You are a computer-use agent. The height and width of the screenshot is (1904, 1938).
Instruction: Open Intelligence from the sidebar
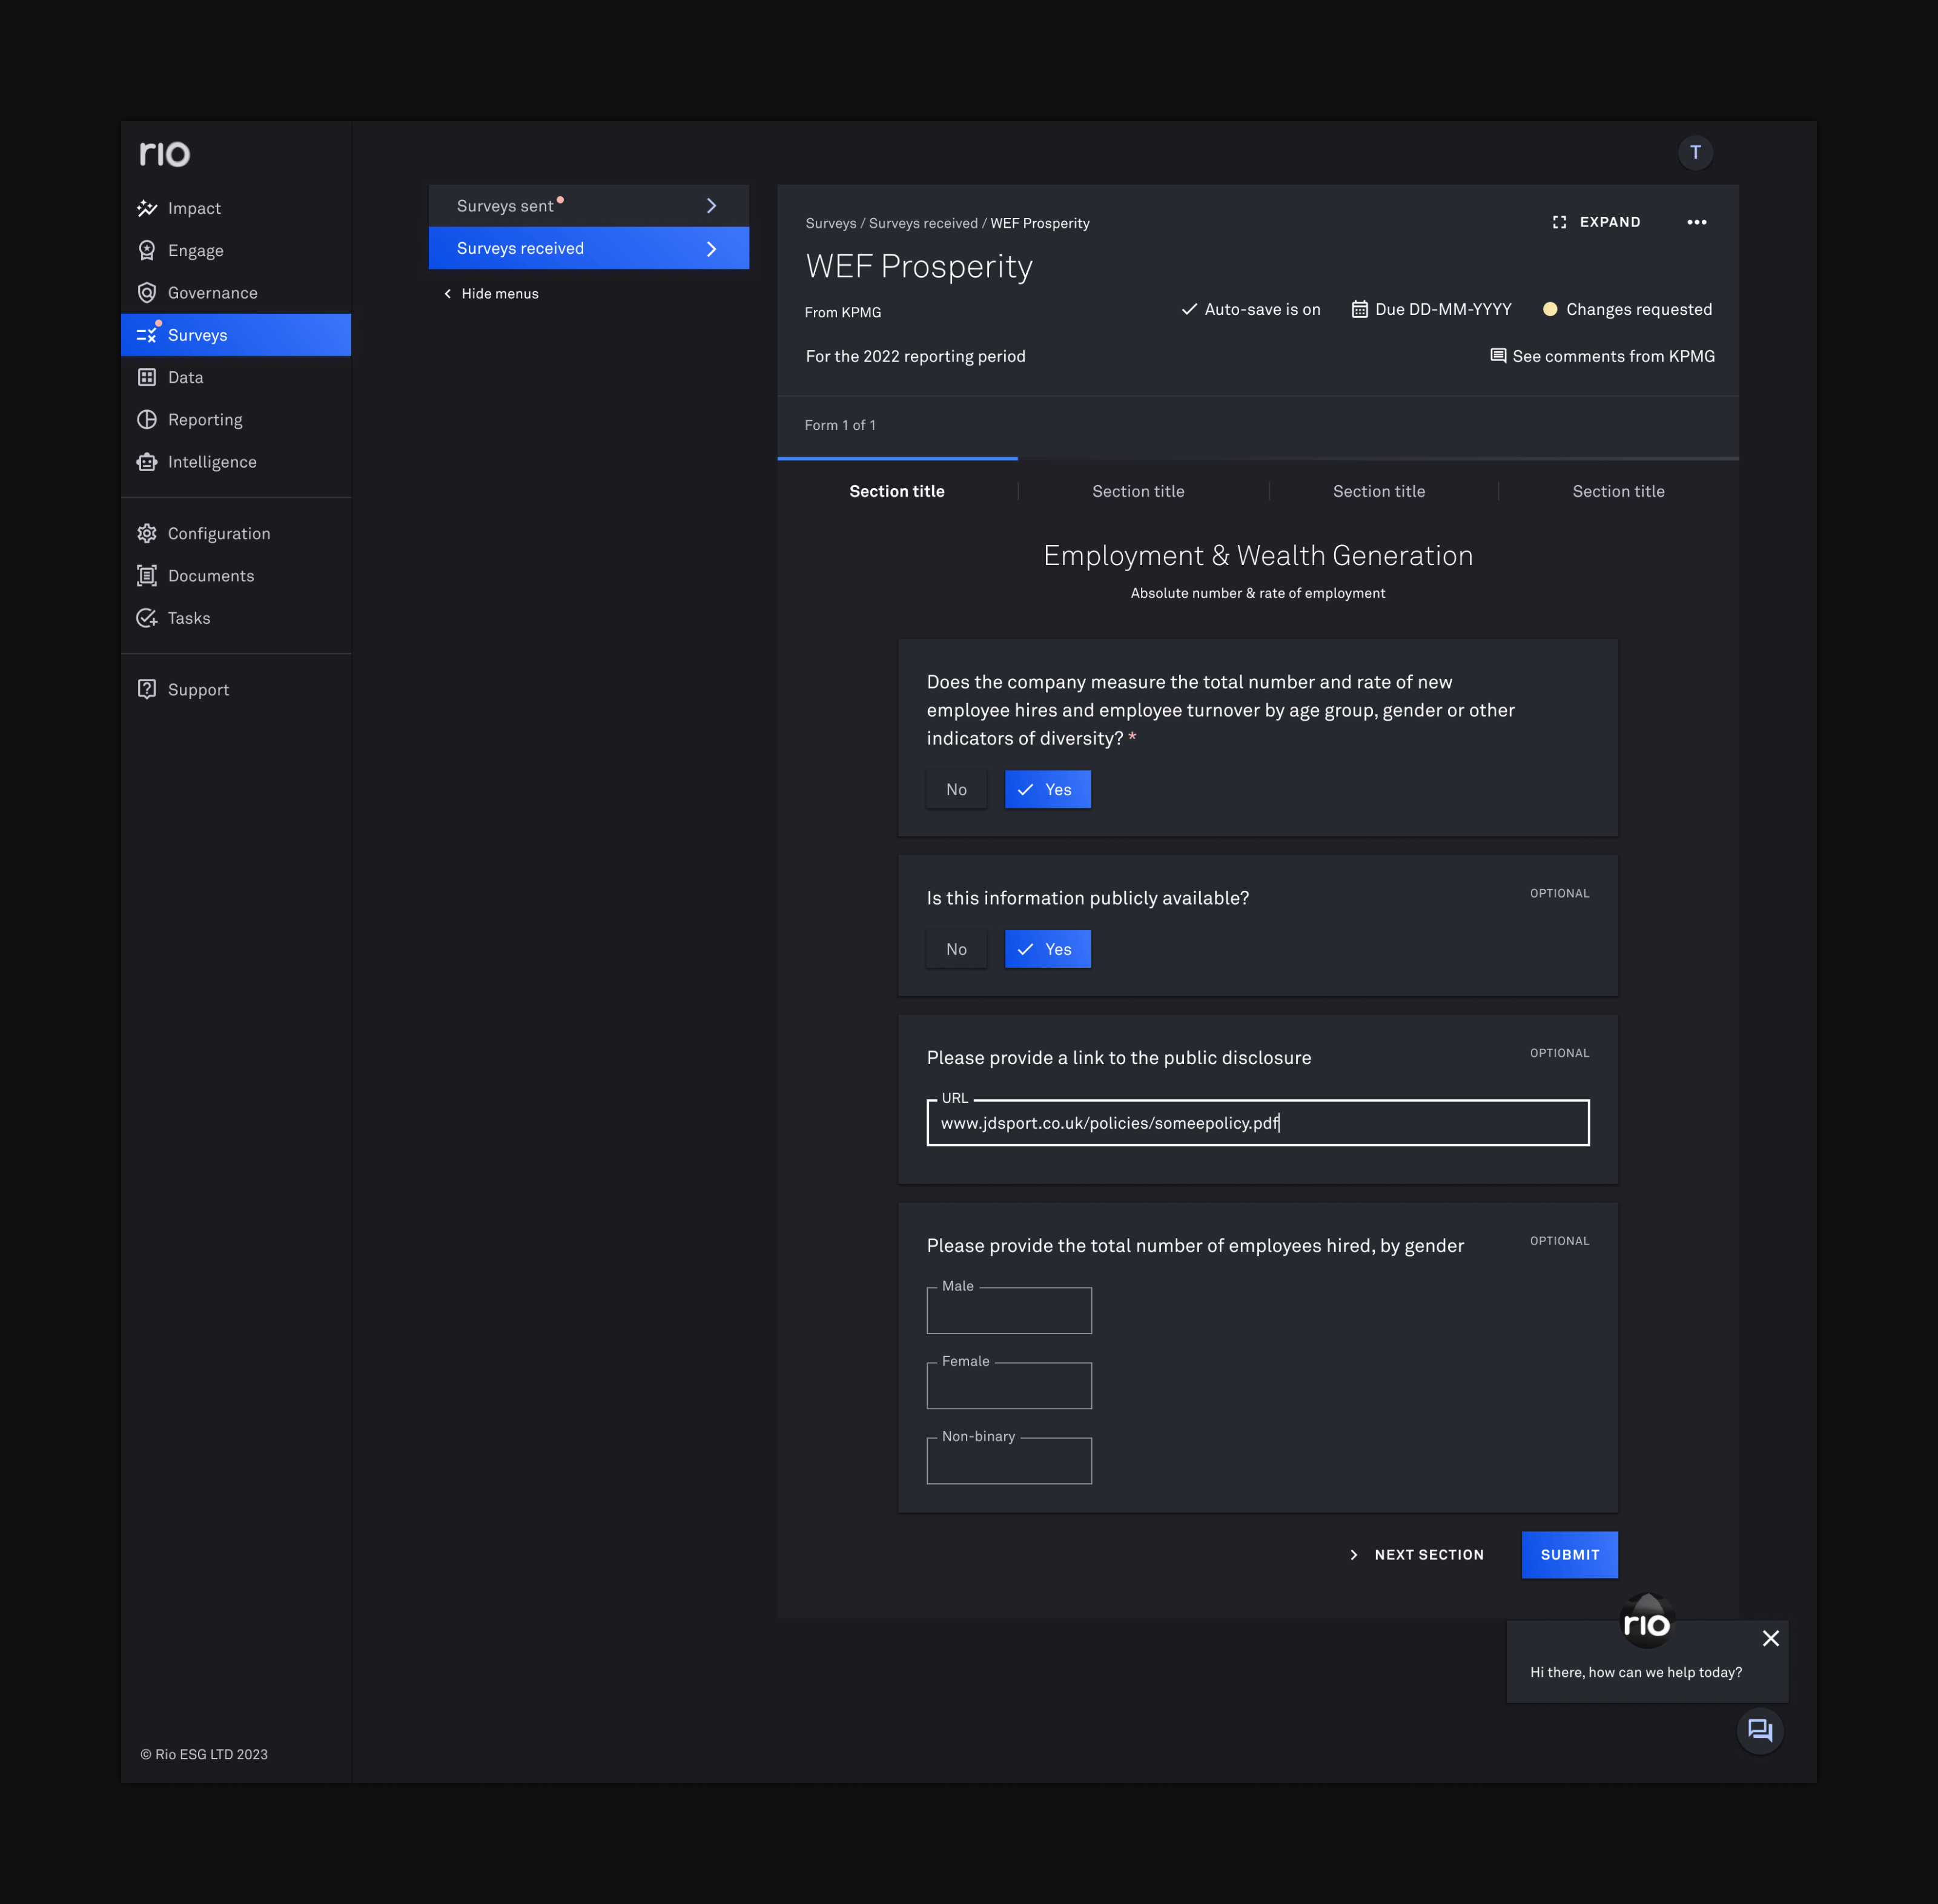(236, 462)
